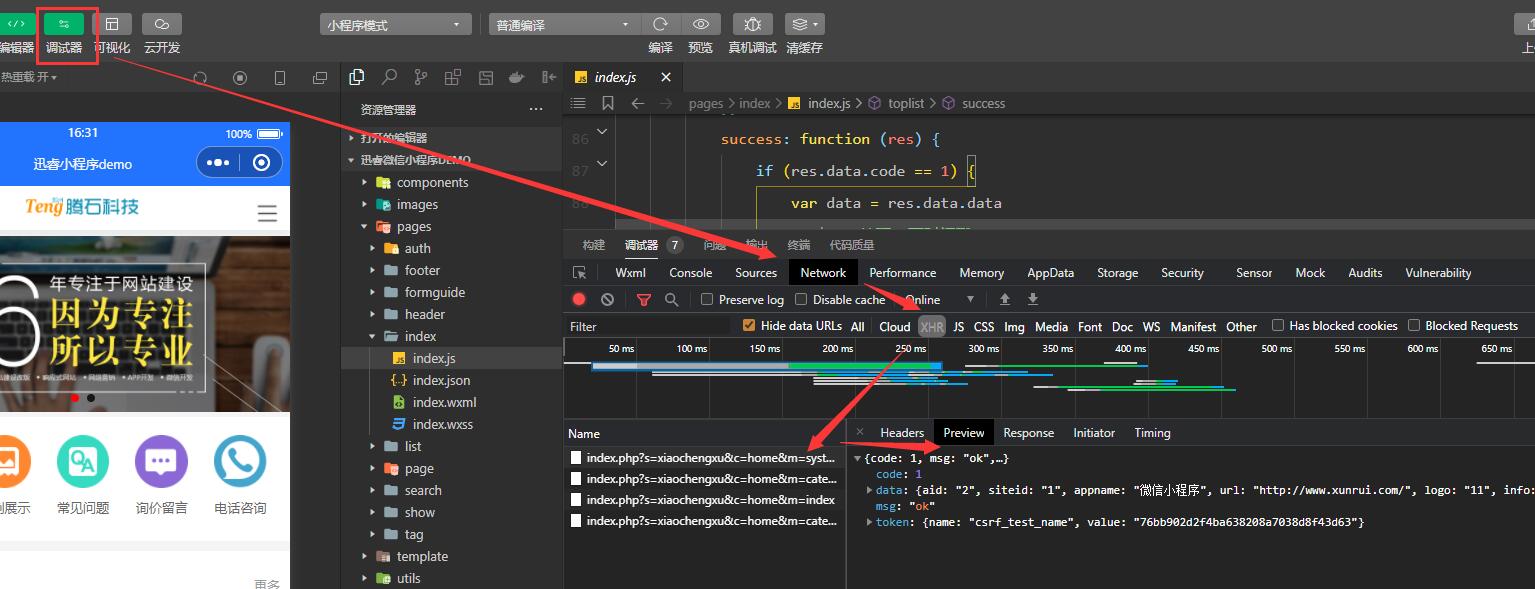Click the clear network log icon
This screenshot has width=1535, height=589.
tap(607, 299)
